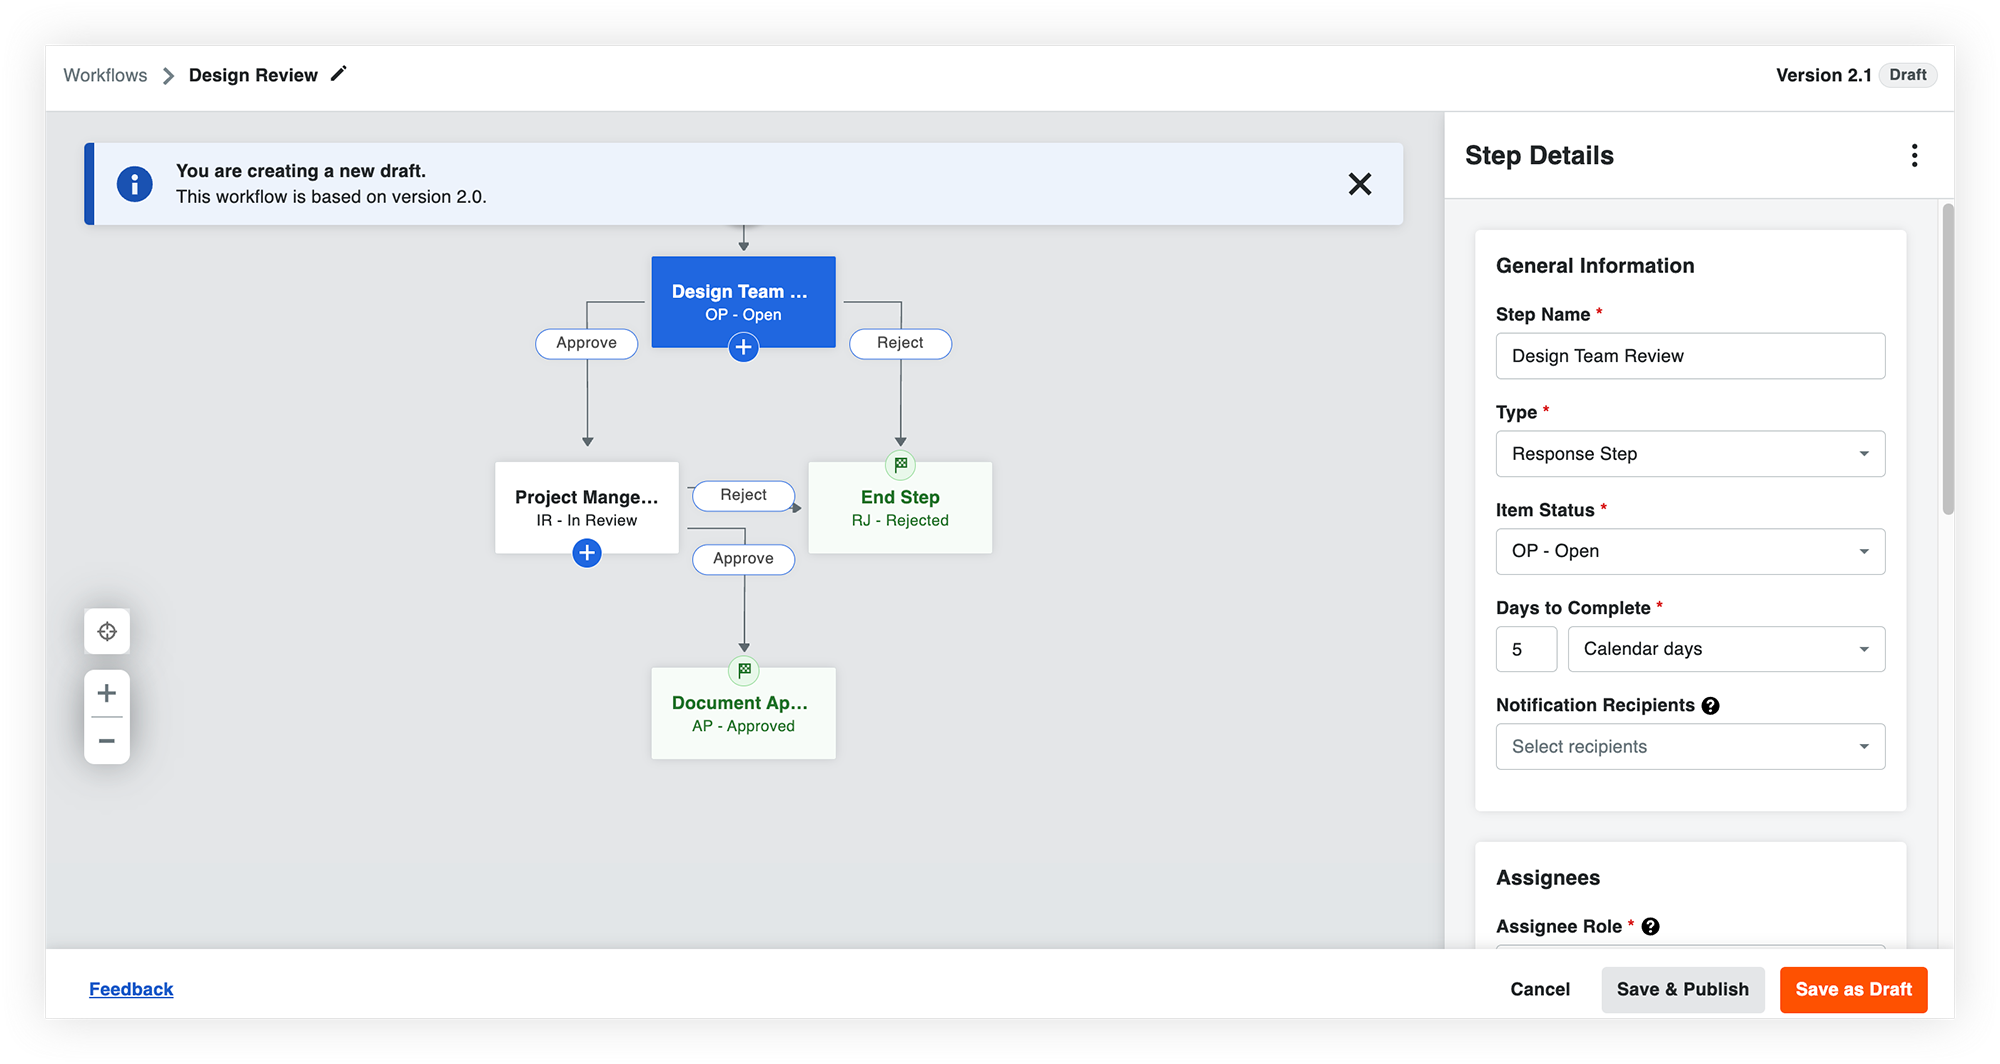Image resolution: width=2000 pixels, height=1064 pixels.
Task: Click the Save as Draft button
Action: coord(1853,989)
